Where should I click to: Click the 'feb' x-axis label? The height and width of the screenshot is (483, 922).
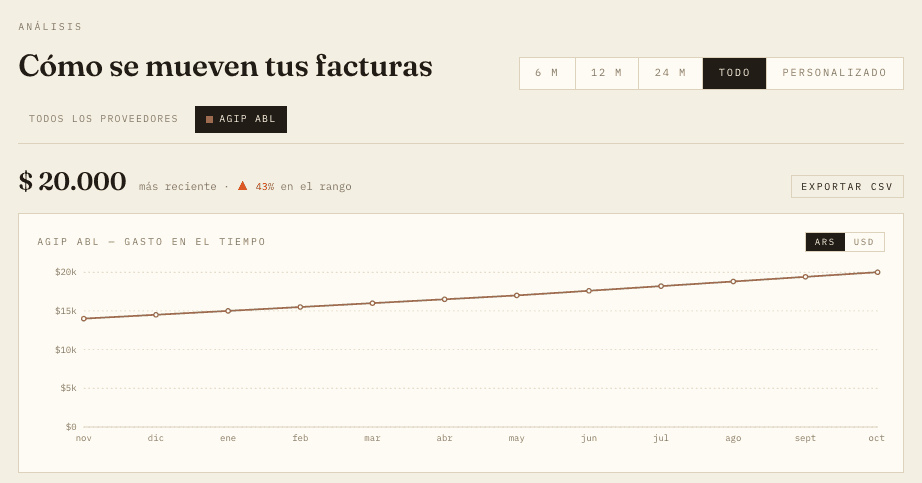click(300, 438)
